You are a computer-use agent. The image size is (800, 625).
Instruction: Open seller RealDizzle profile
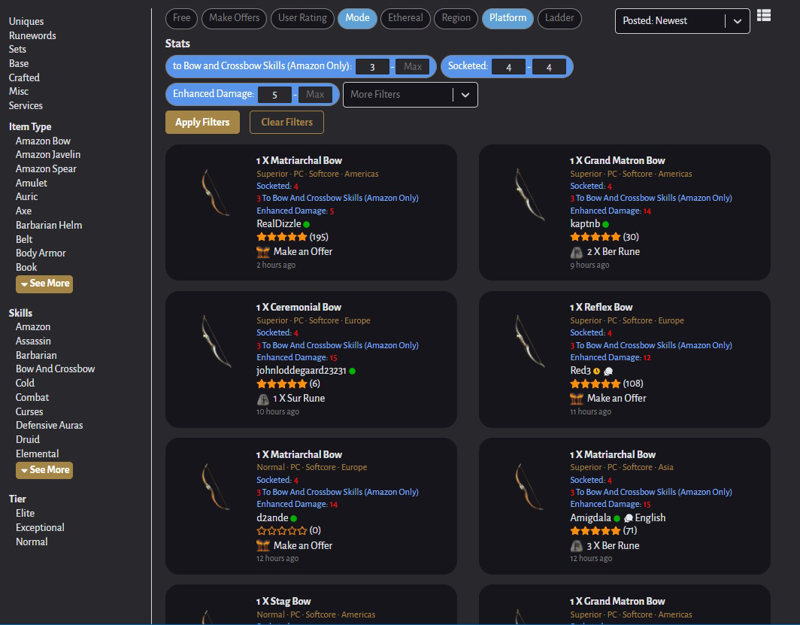[x=279, y=224]
